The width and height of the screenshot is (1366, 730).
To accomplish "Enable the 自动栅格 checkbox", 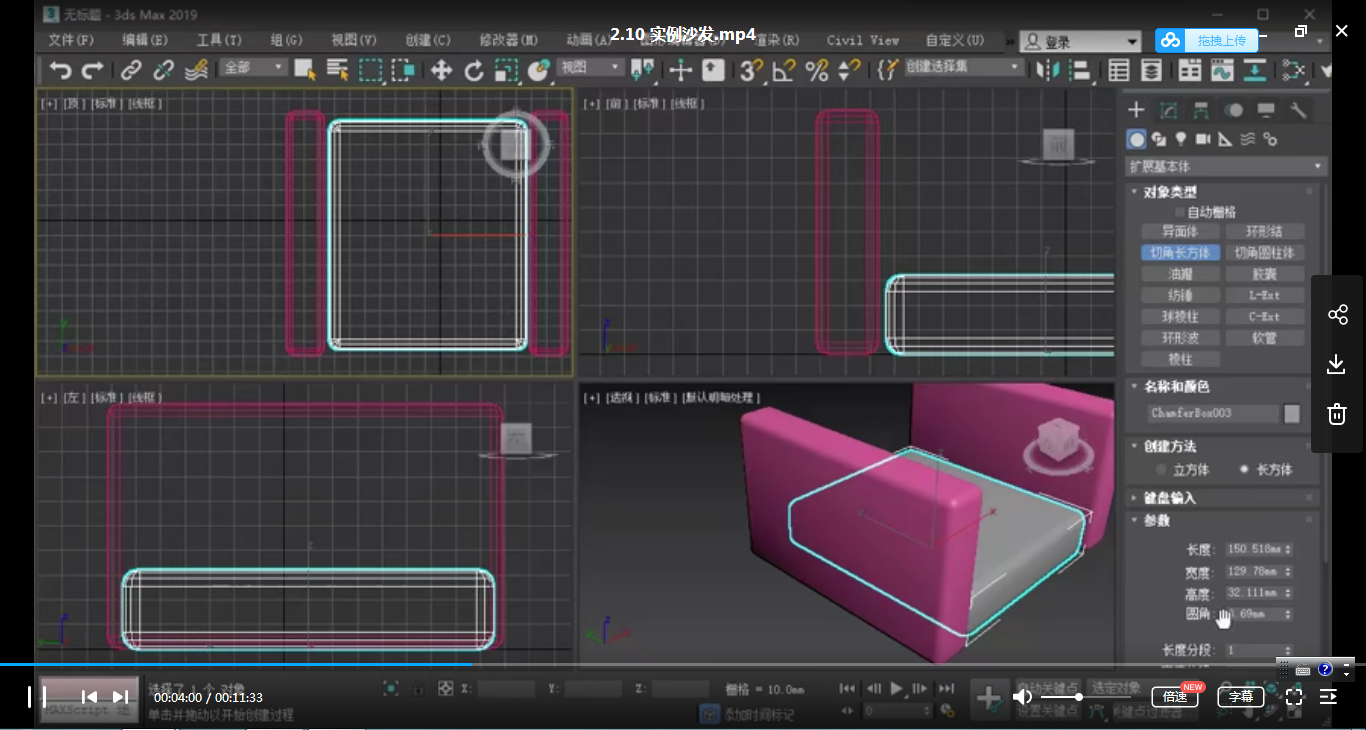I will point(1180,212).
